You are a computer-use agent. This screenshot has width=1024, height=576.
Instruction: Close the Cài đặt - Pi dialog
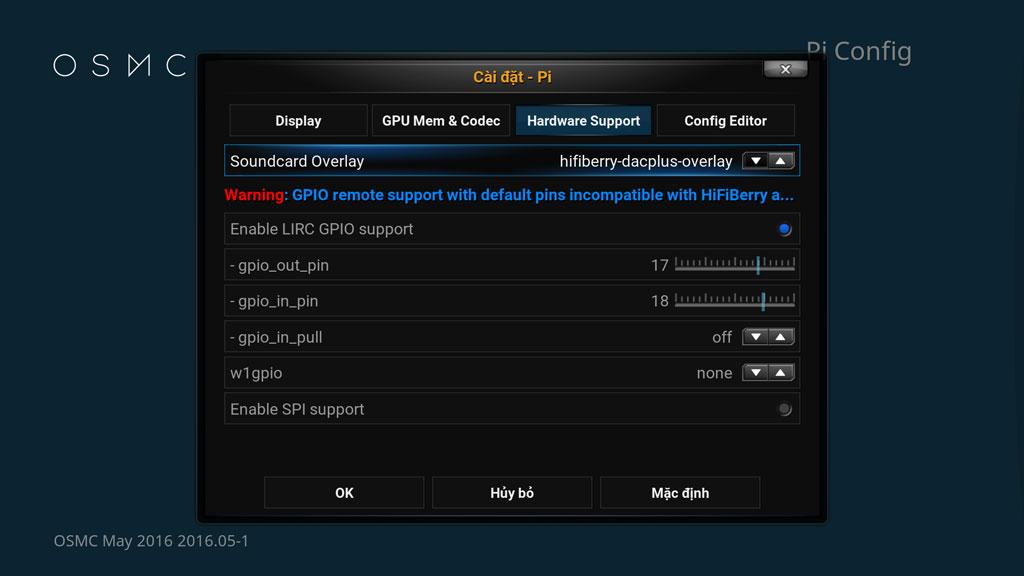coord(785,69)
